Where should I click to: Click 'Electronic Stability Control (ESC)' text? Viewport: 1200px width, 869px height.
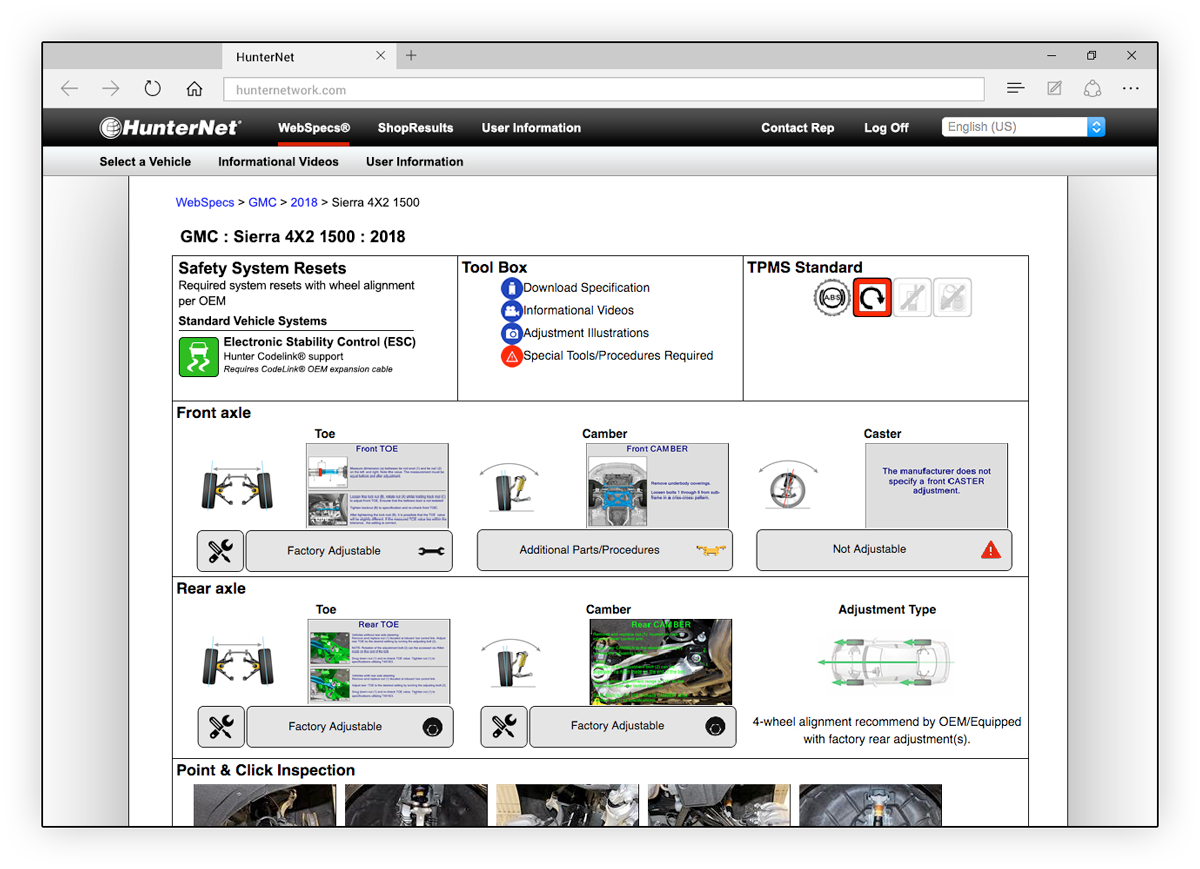coord(320,342)
